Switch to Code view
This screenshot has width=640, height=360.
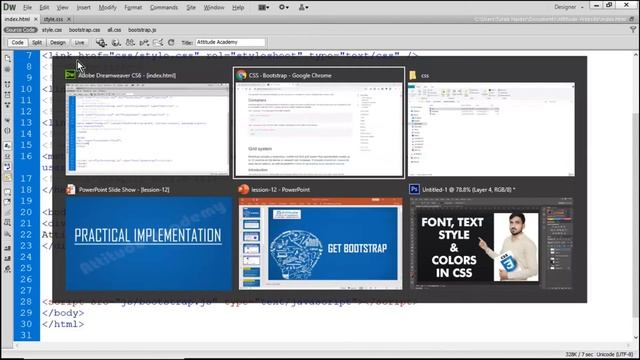[x=17, y=42]
